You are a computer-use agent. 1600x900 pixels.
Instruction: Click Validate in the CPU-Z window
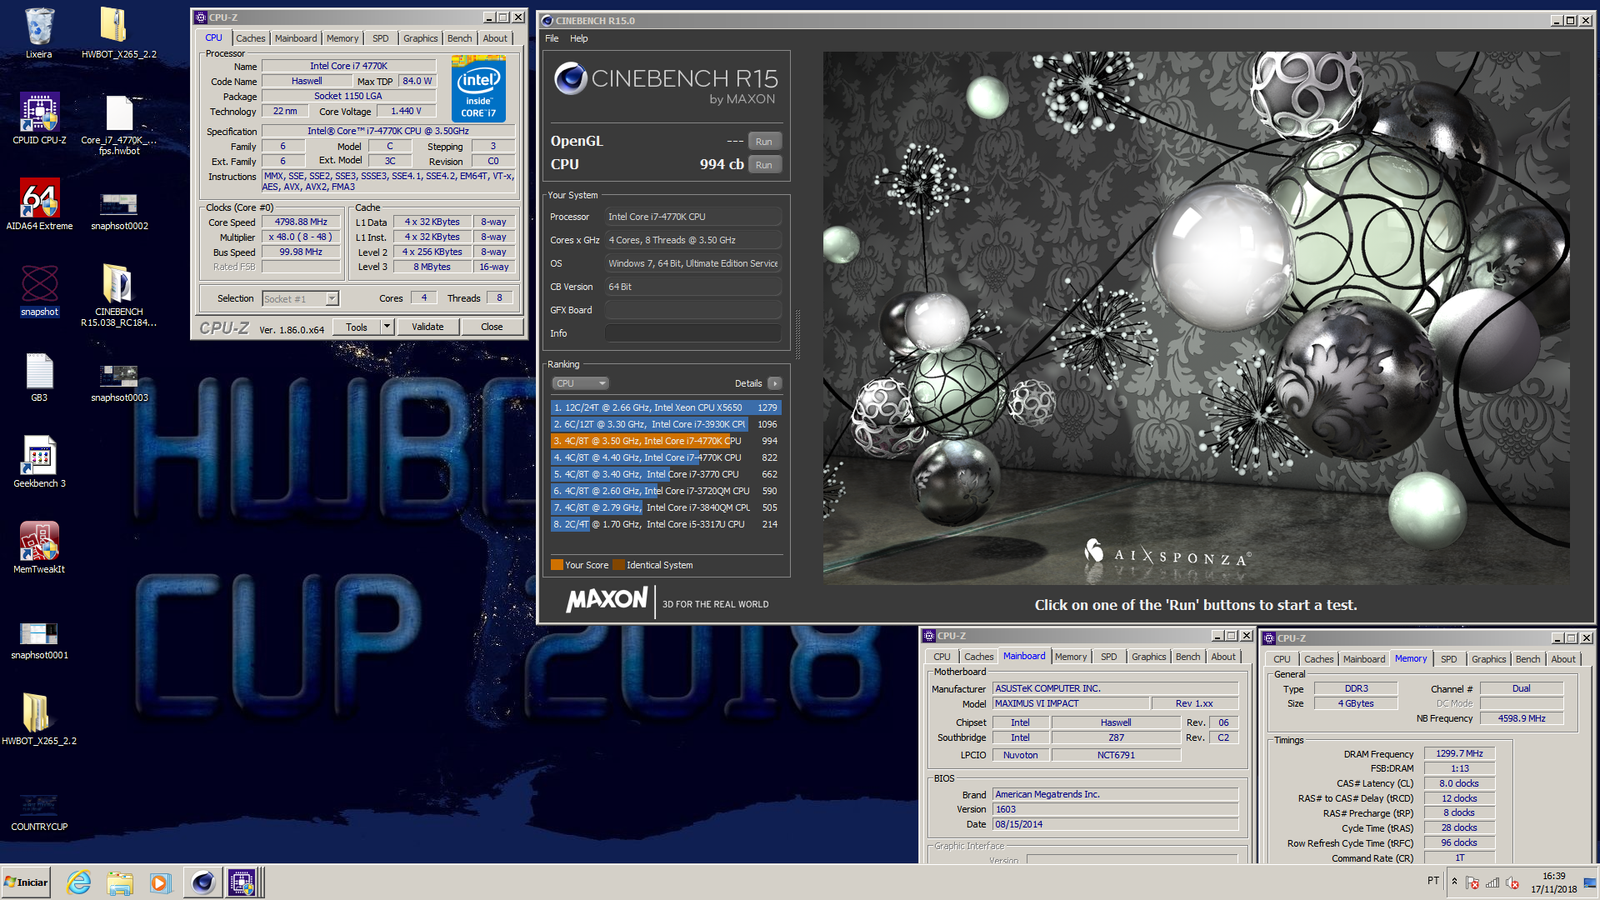tap(428, 326)
